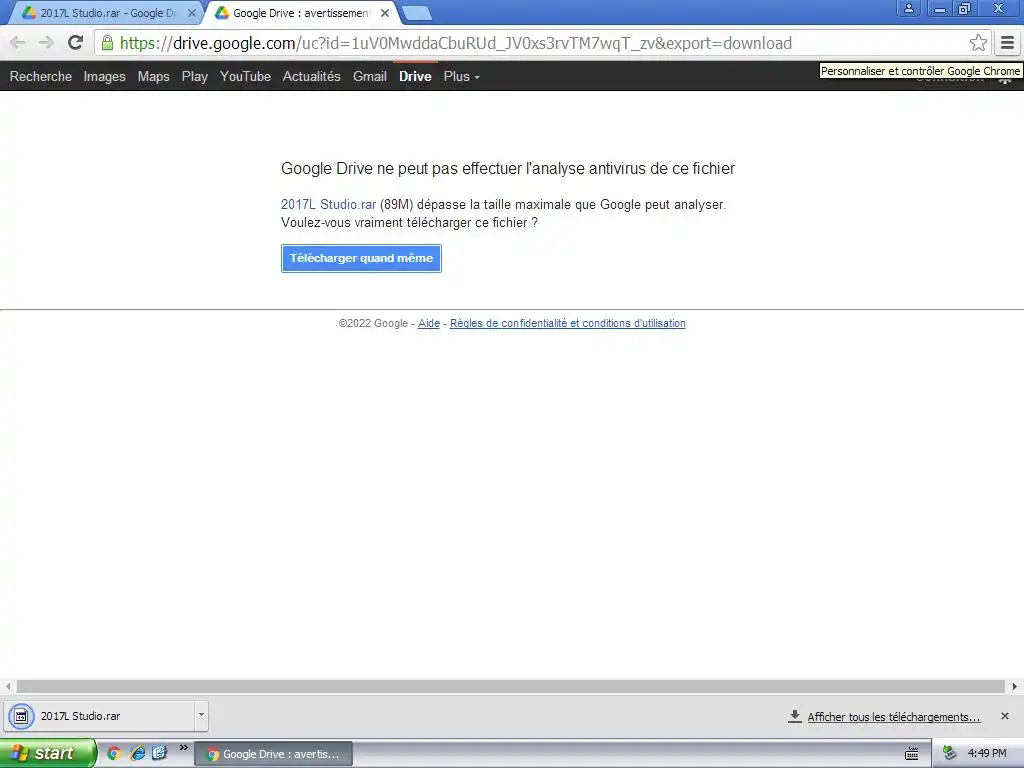Click the browser forward arrow
The image size is (1024, 768).
(46, 43)
